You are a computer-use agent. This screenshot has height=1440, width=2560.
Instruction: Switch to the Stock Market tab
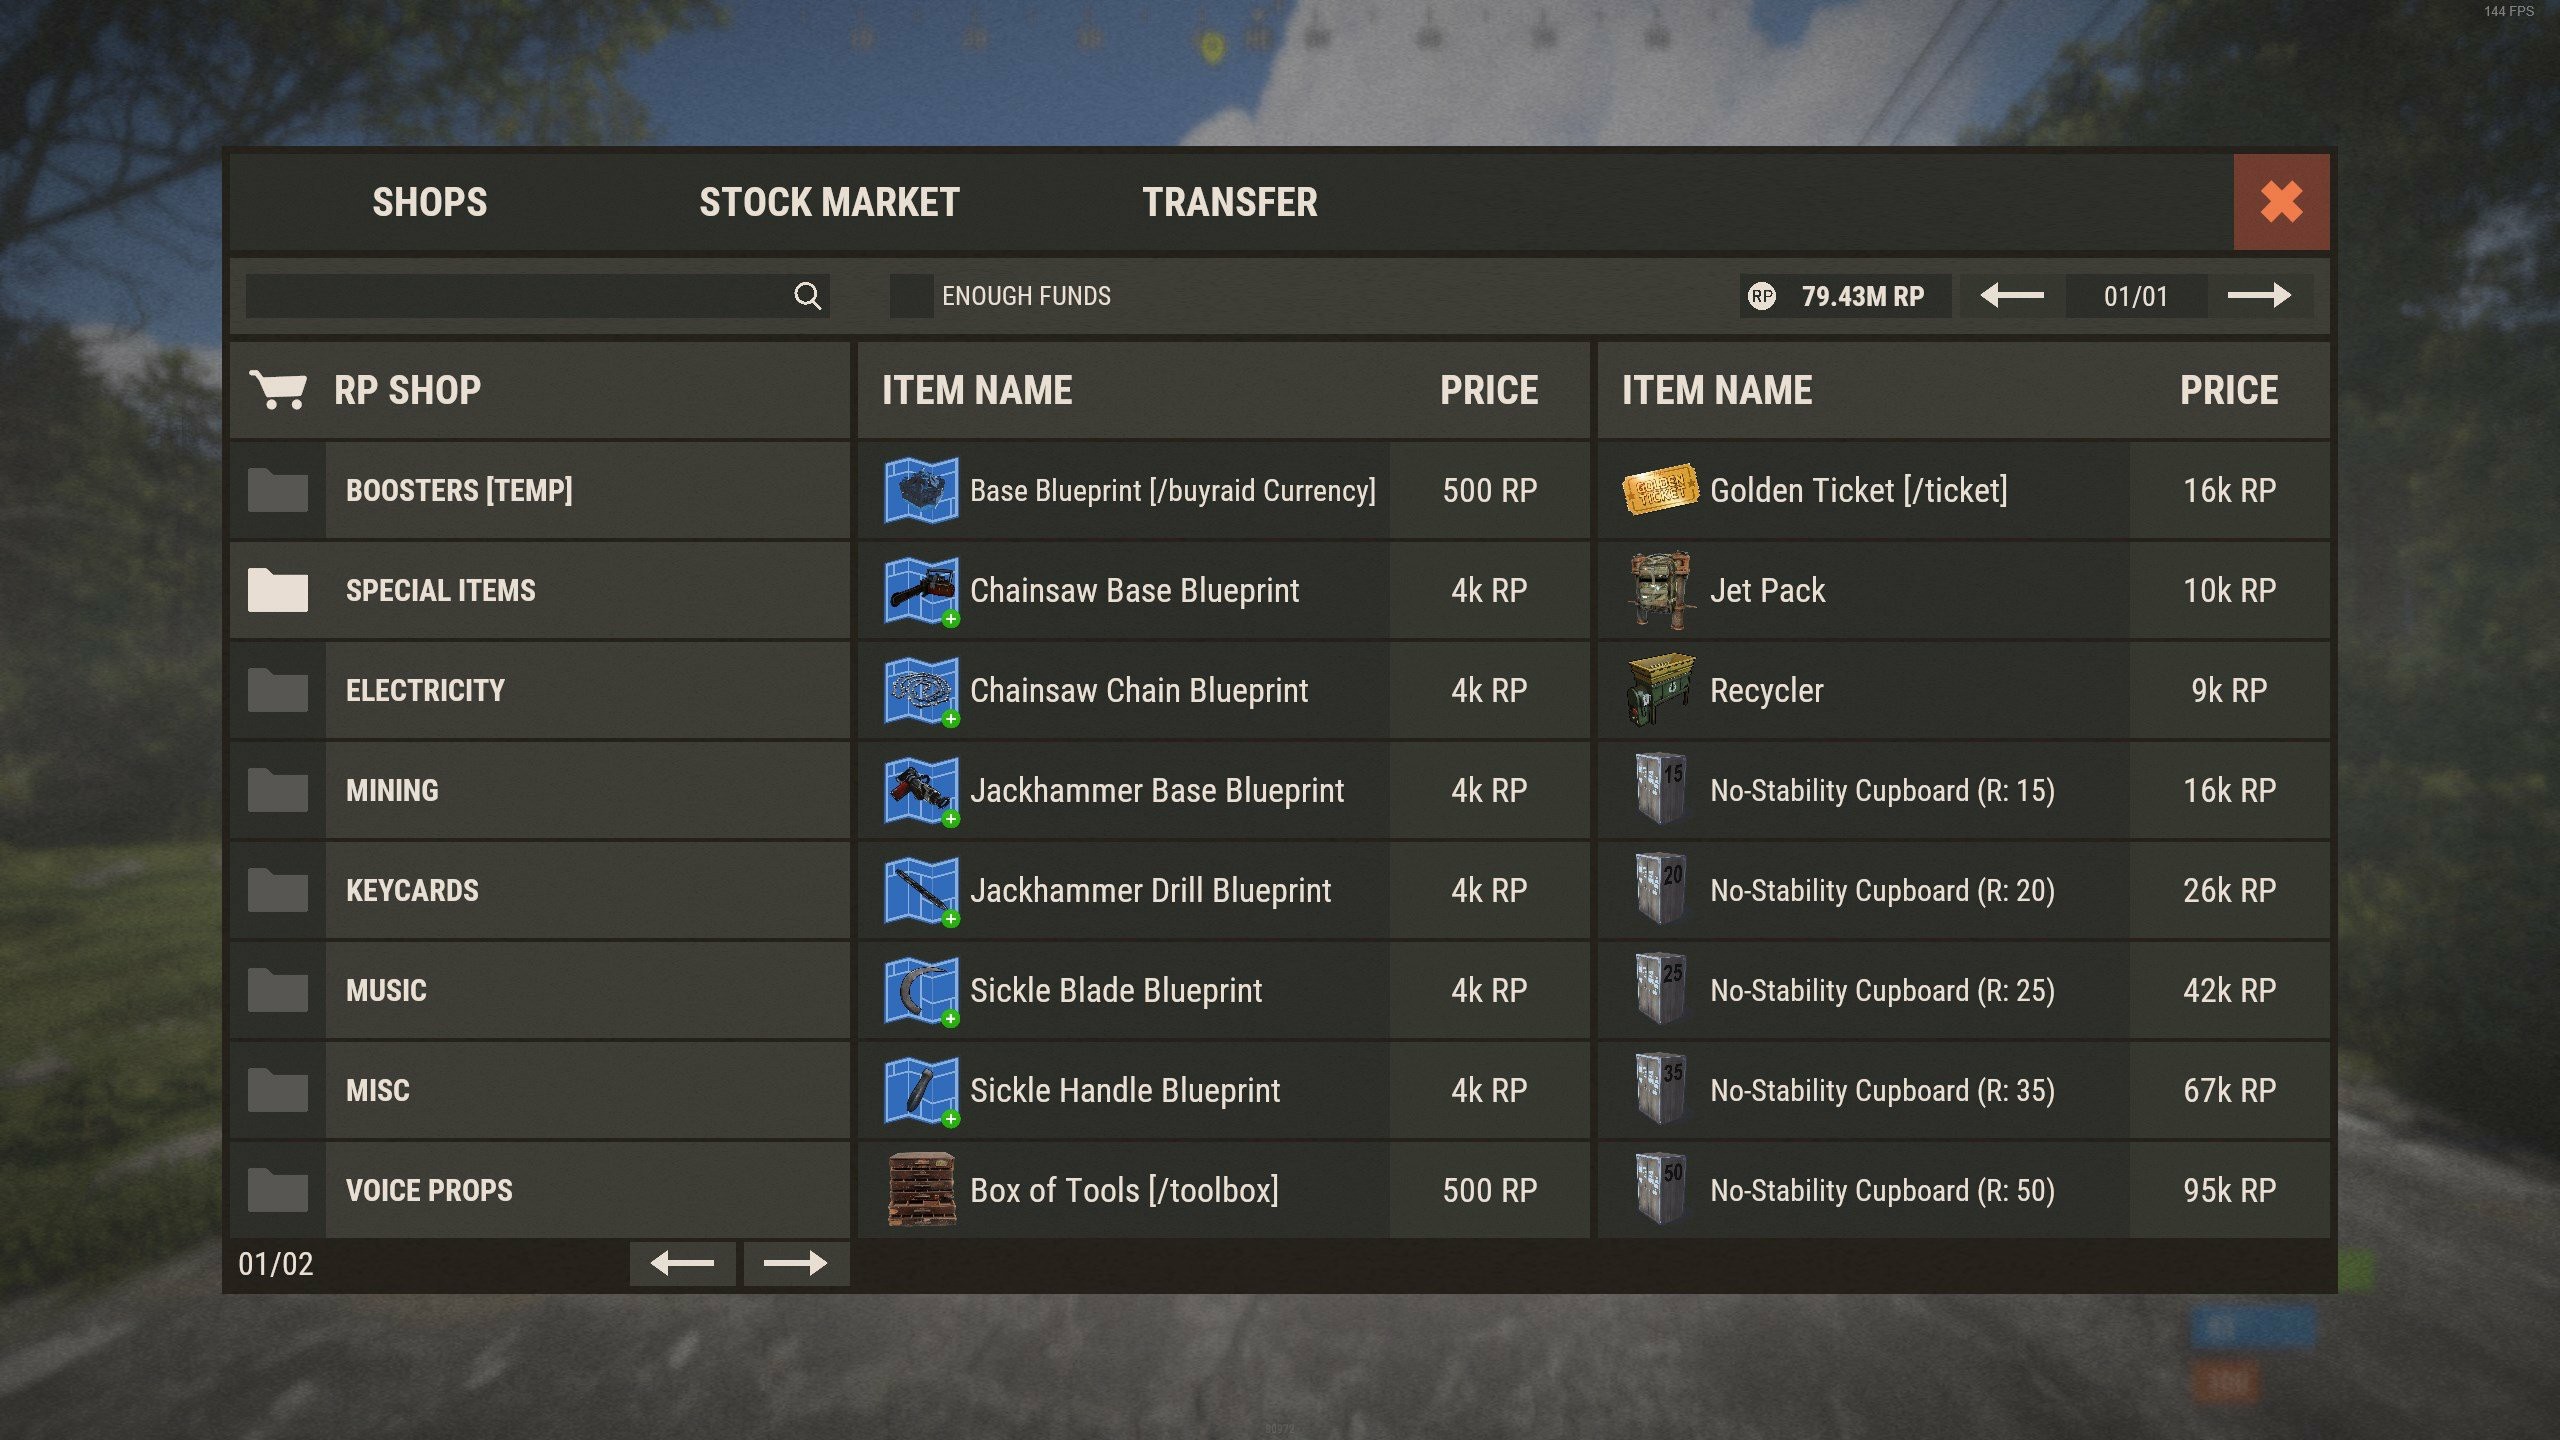829,202
